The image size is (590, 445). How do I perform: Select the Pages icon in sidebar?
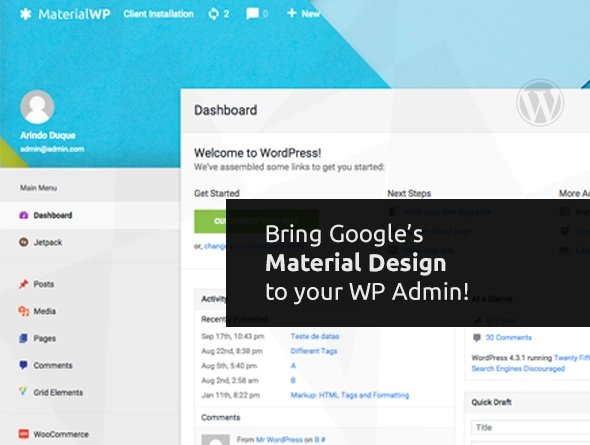pos(23,338)
